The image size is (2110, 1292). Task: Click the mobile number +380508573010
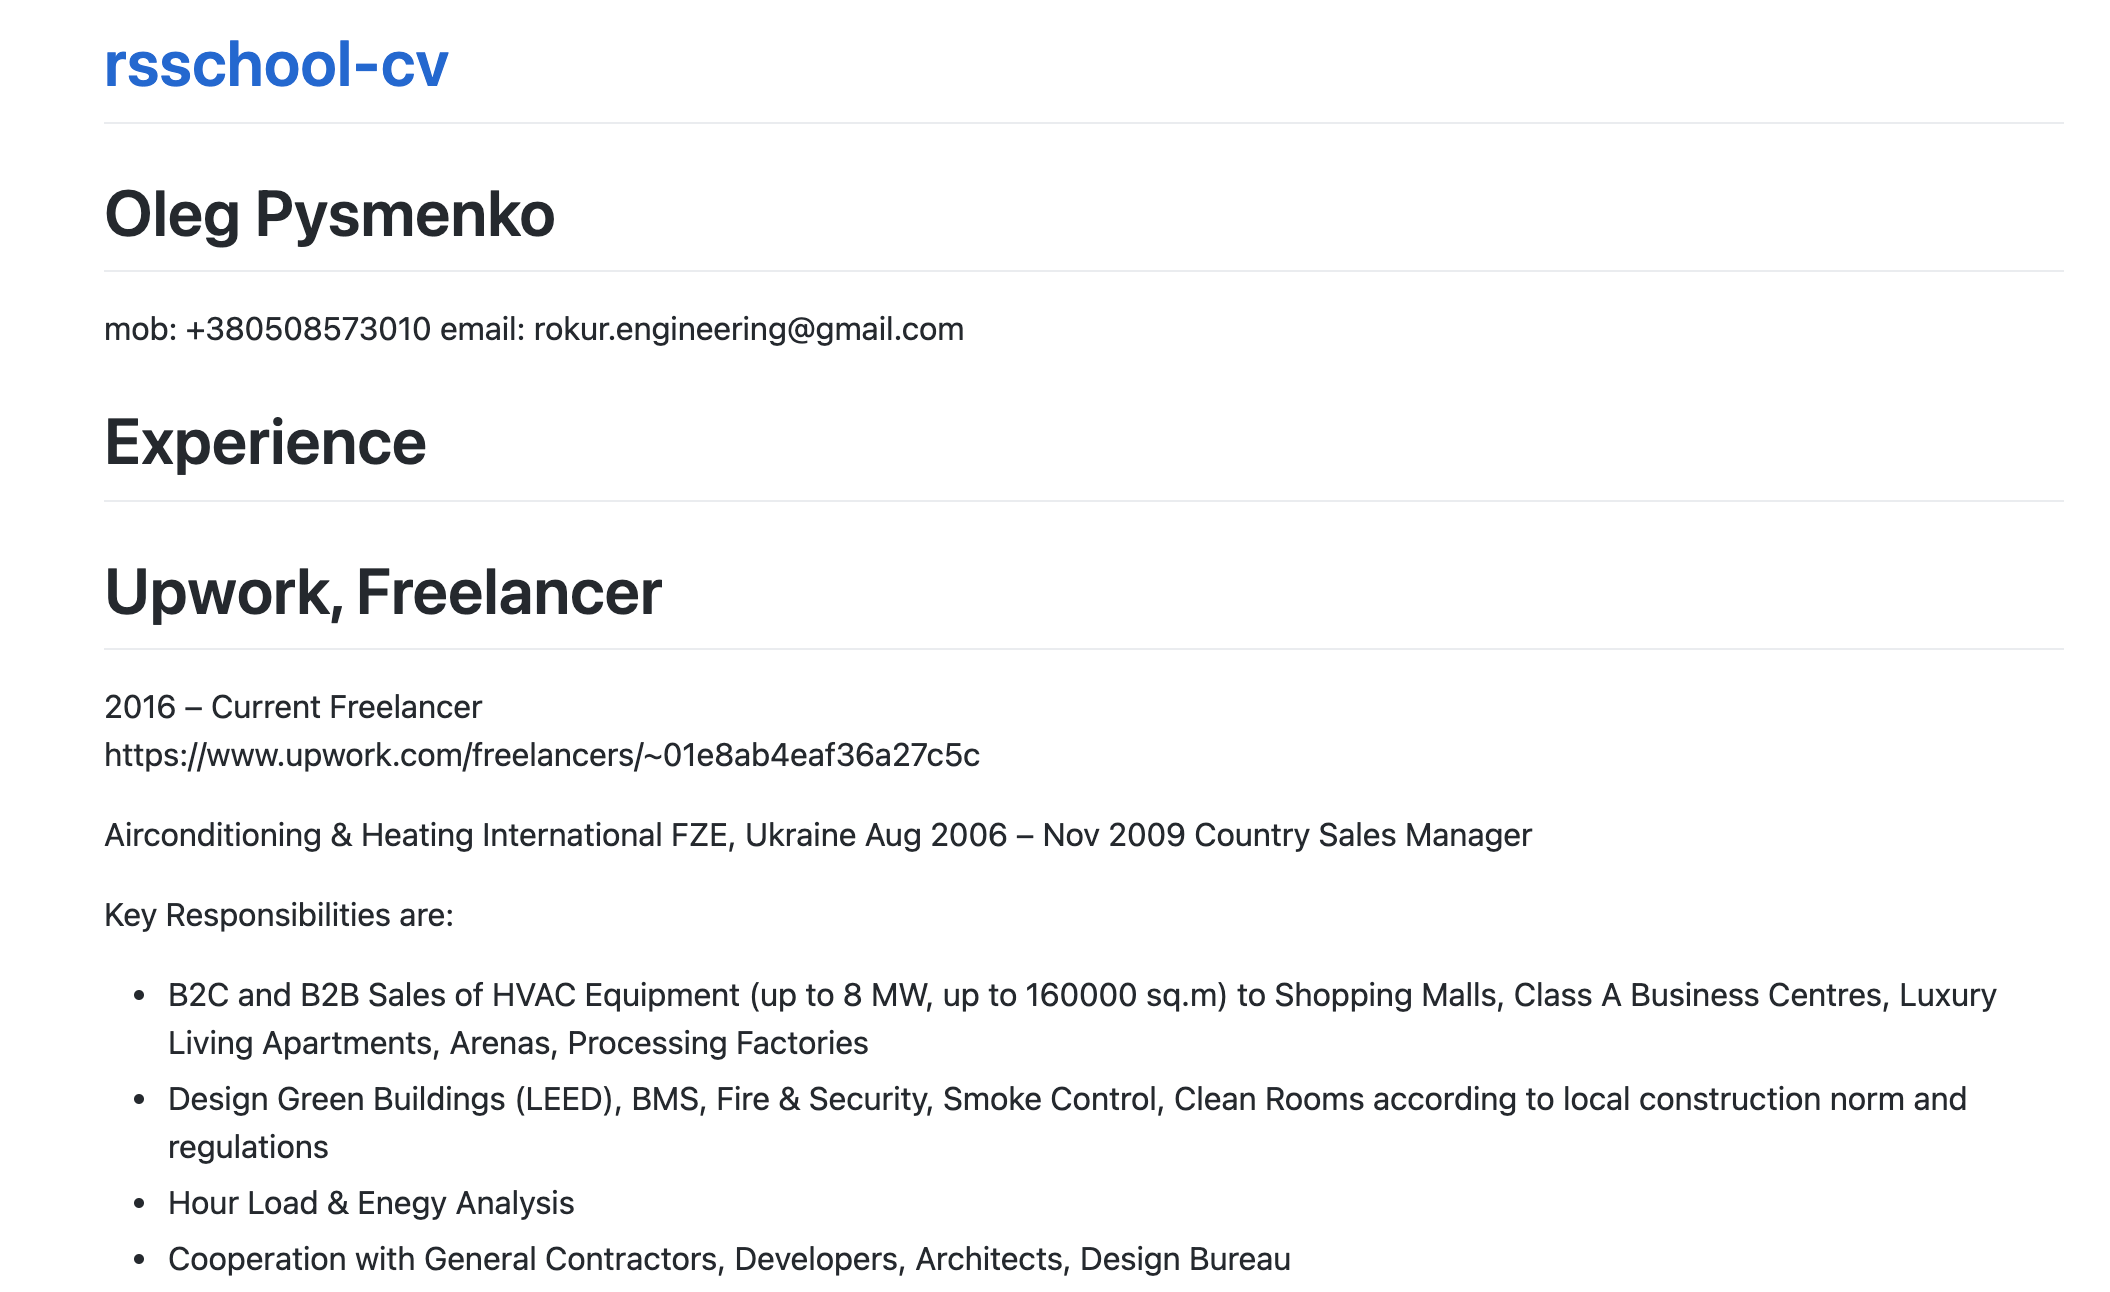[308, 329]
